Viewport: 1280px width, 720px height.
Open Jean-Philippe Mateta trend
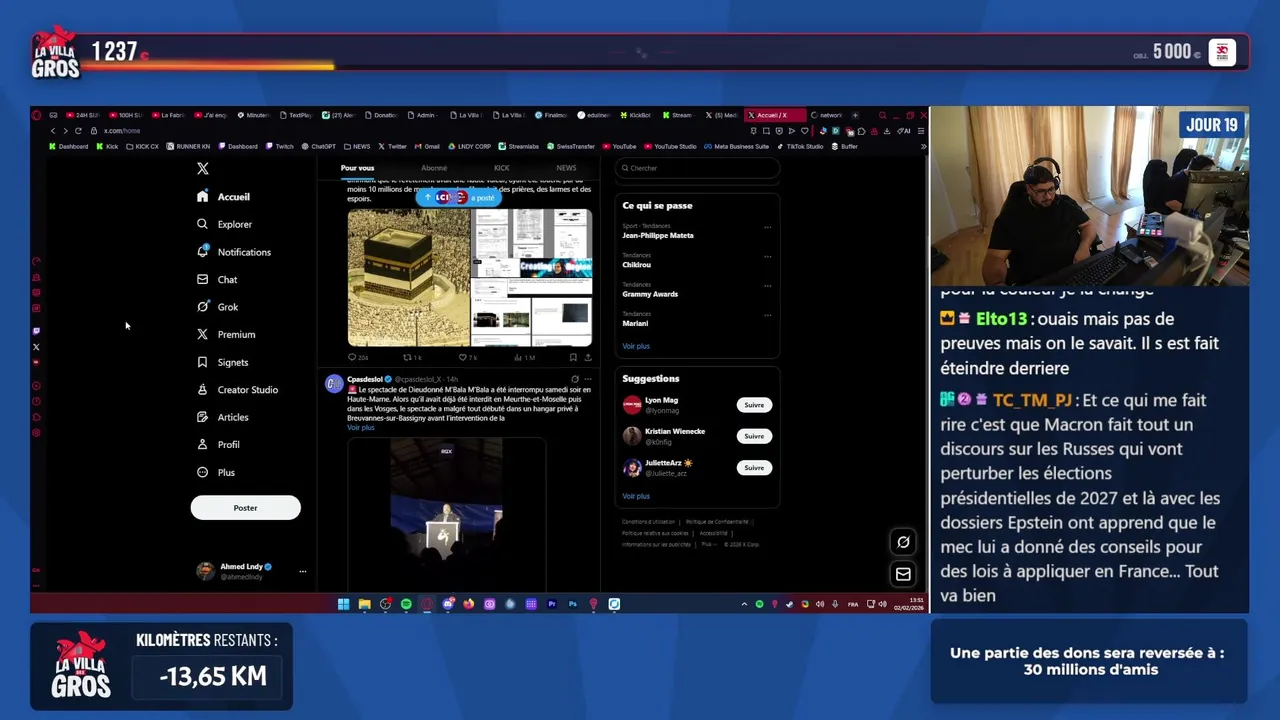657,235
